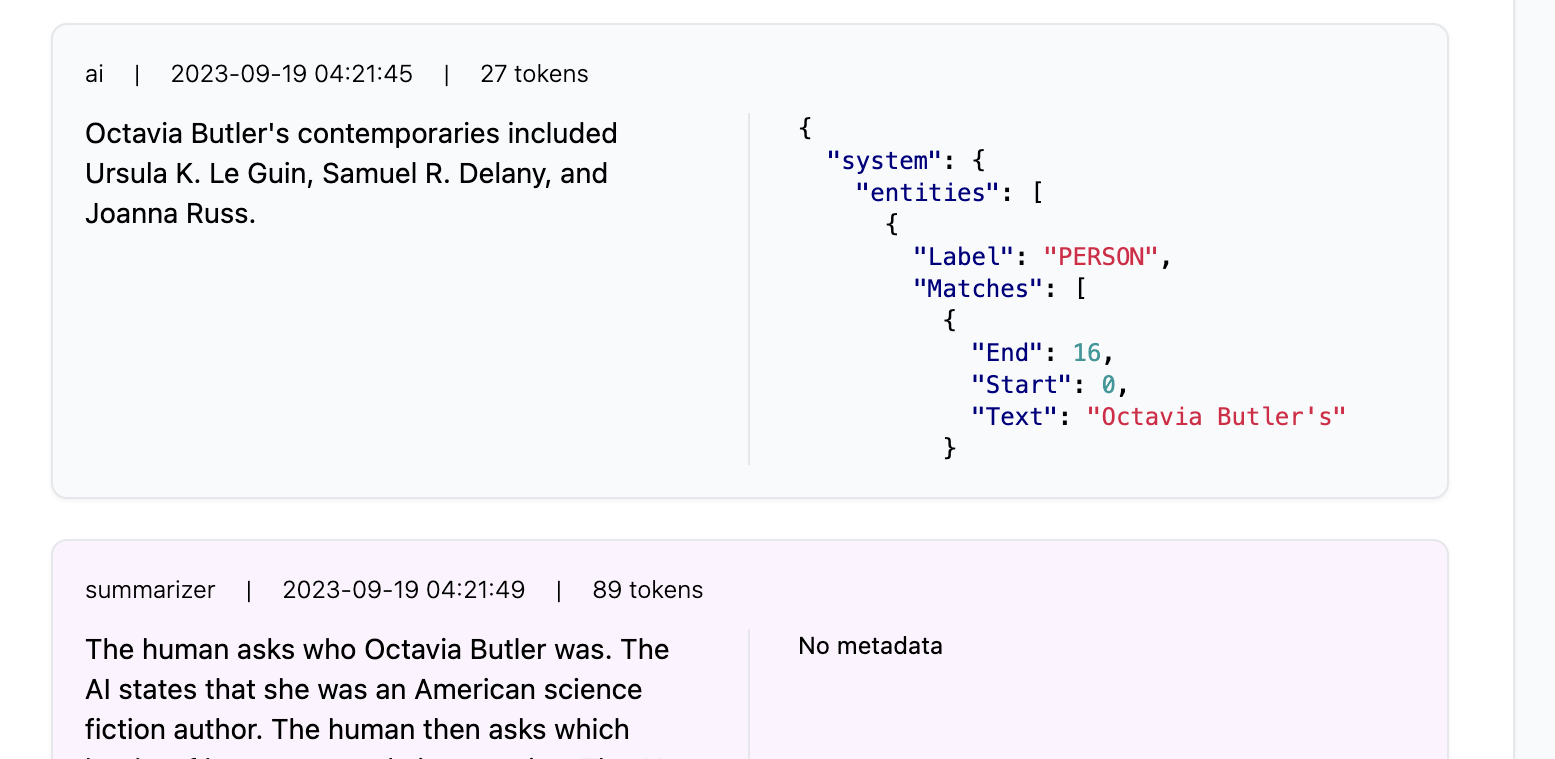Select the 2023-09-19 04:21:45 timestamp
The image size is (1555, 759).
click(x=291, y=74)
